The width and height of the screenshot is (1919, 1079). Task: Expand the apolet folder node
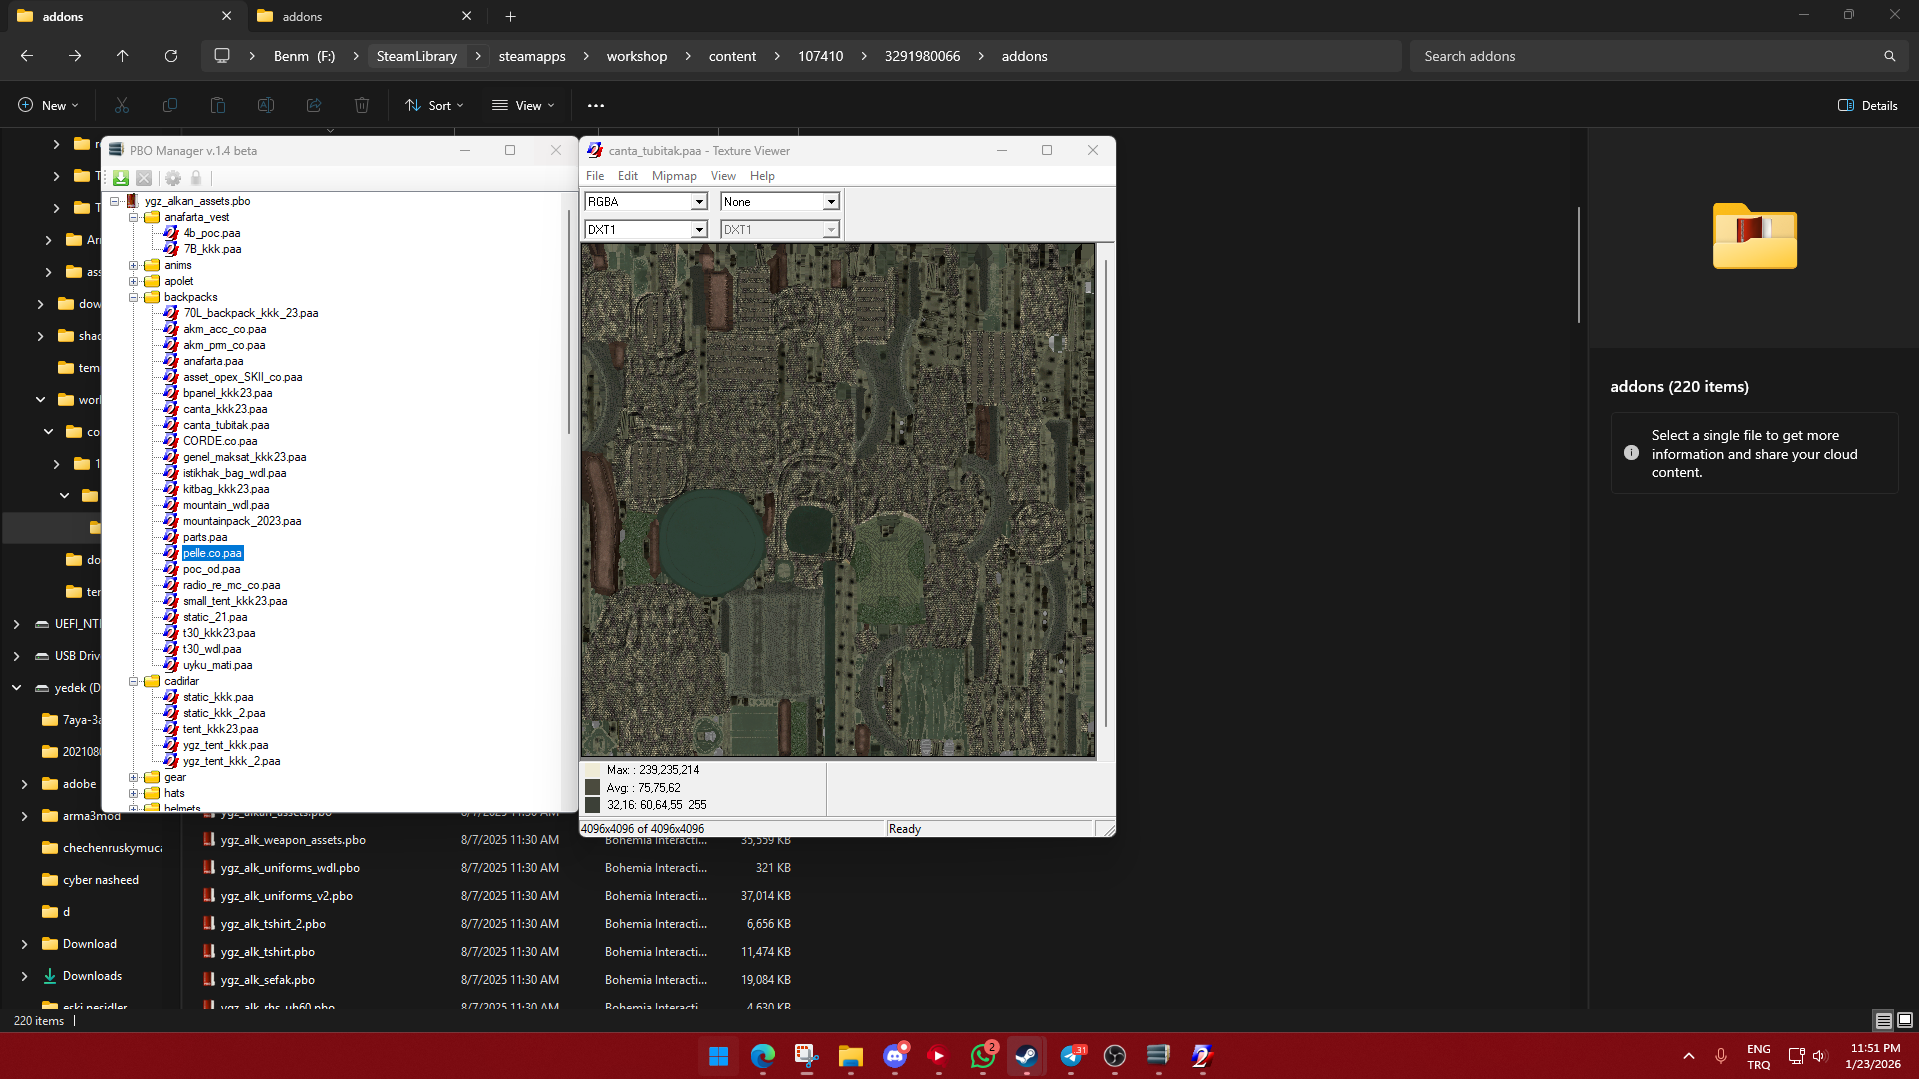pyautogui.click(x=133, y=281)
